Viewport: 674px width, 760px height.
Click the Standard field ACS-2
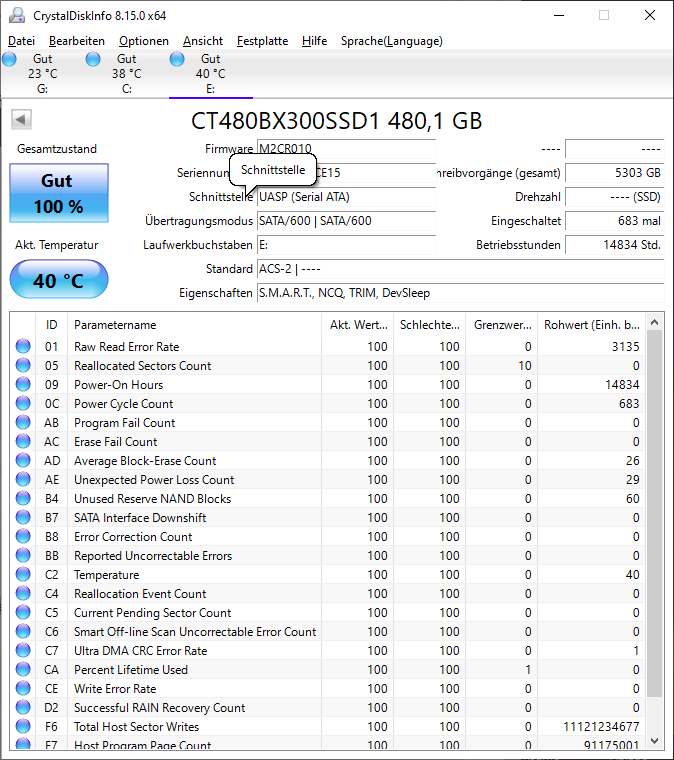click(x=460, y=269)
